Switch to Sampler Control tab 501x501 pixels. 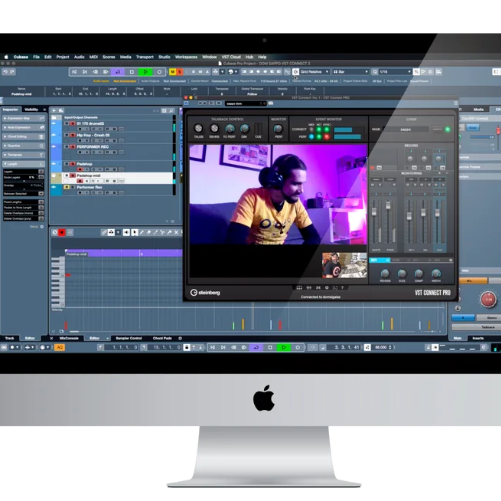[129, 338]
